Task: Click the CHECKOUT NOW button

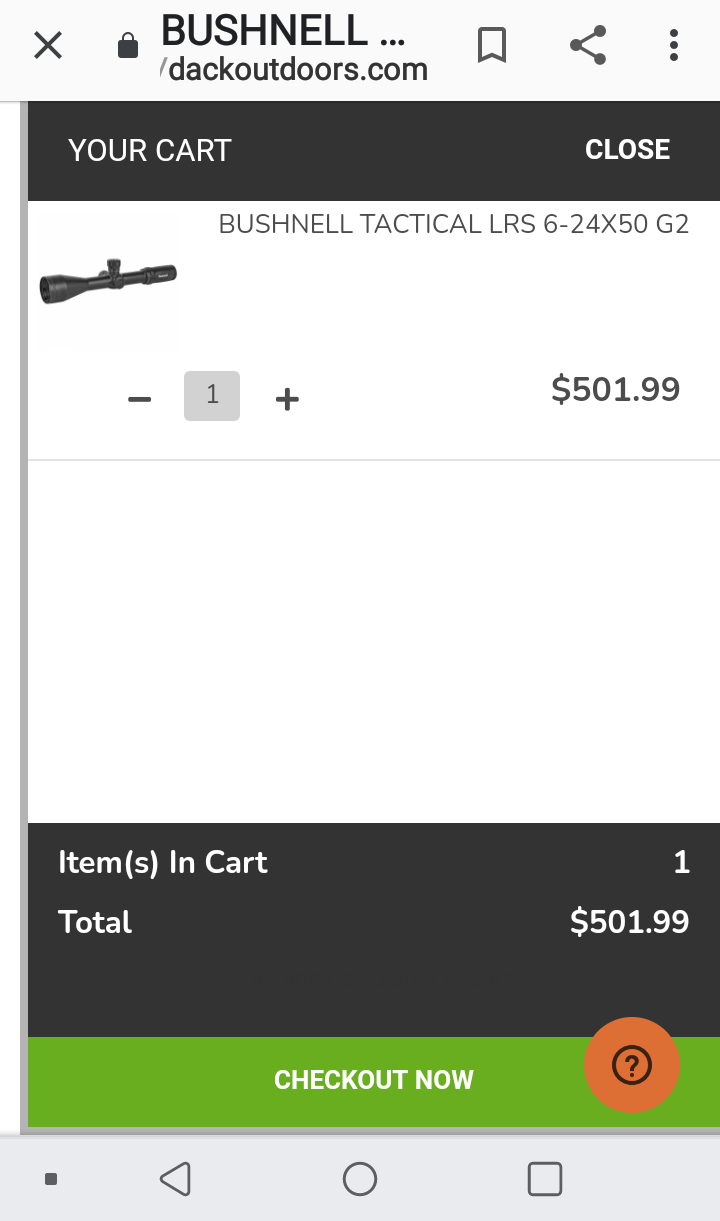Action: coord(374,1081)
